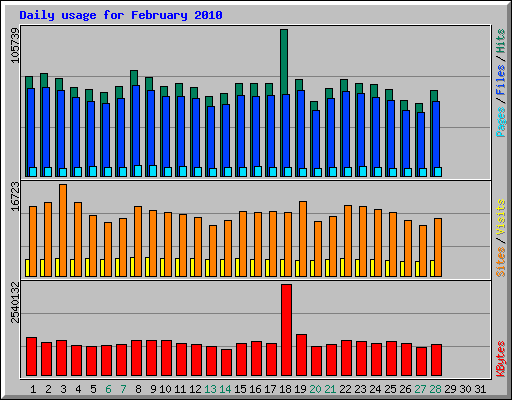Screen dimensions: 512x400
Task: Click day label 3 on x-axis
Action: click(x=63, y=389)
